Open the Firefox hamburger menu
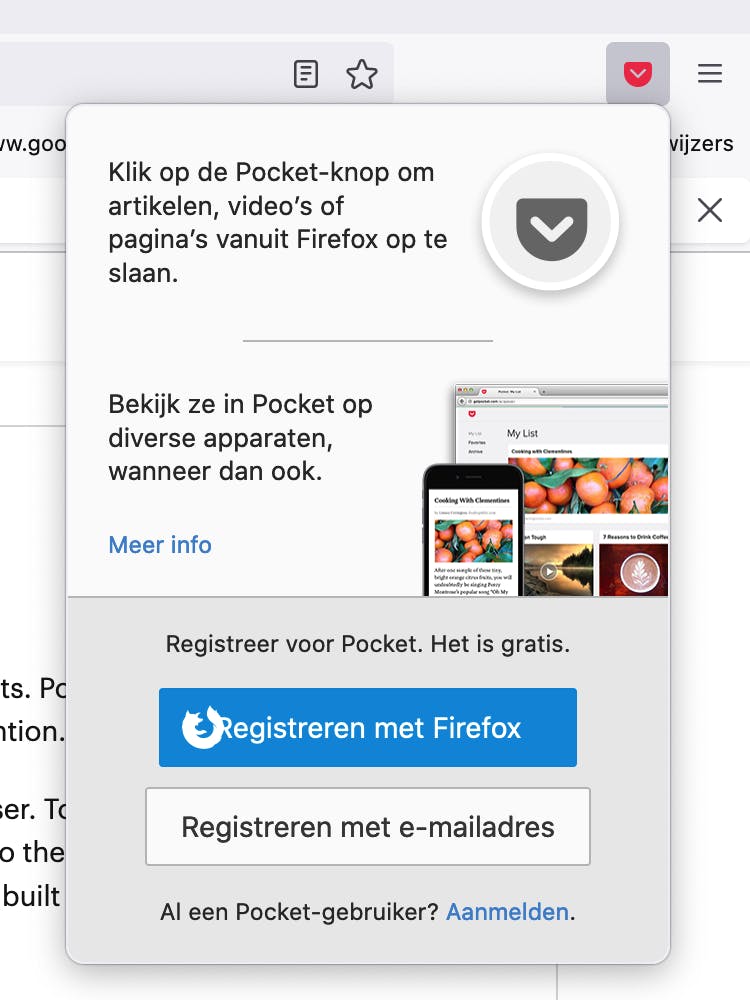The width and height of the screenshot is (750, 1000). click(710, 74)
